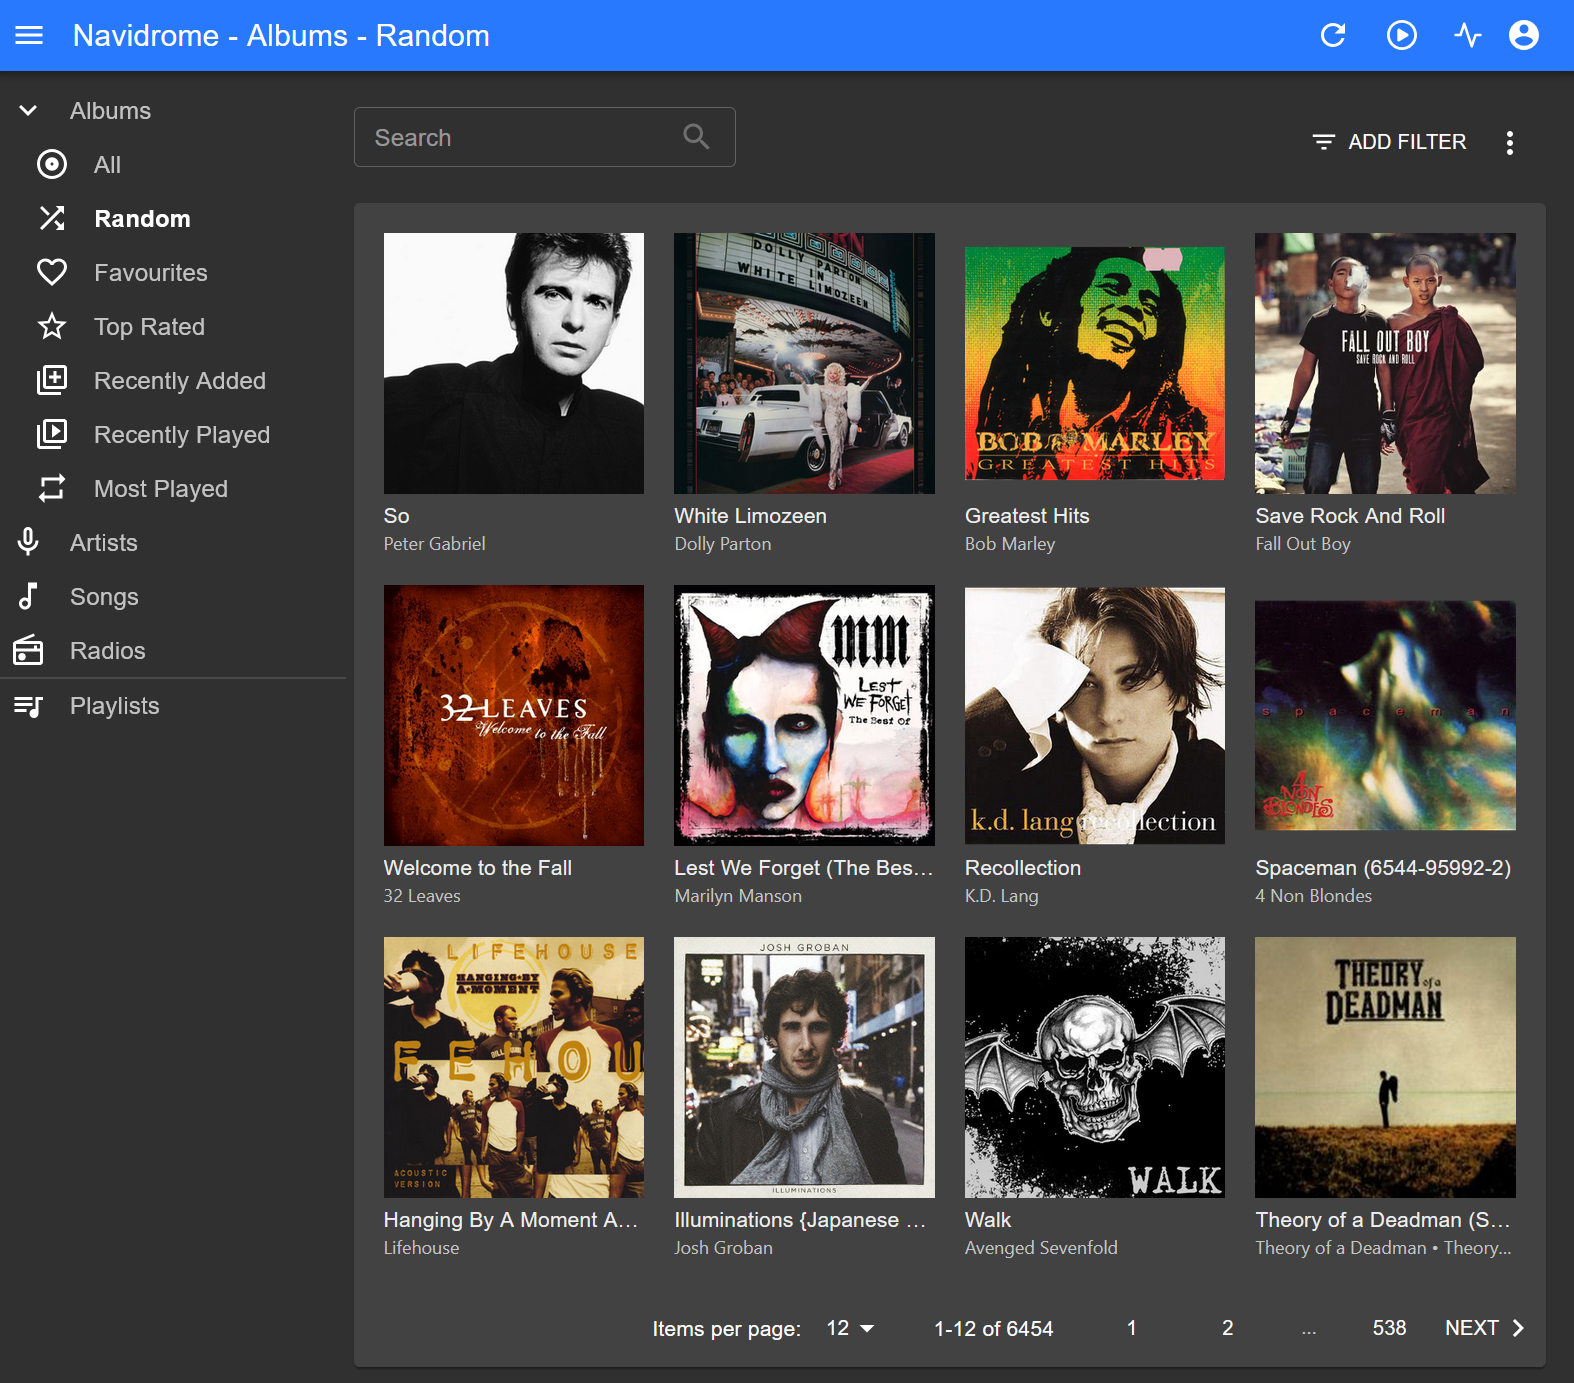
Task: Click the Top Rated star icon
Action: [52, 326]
